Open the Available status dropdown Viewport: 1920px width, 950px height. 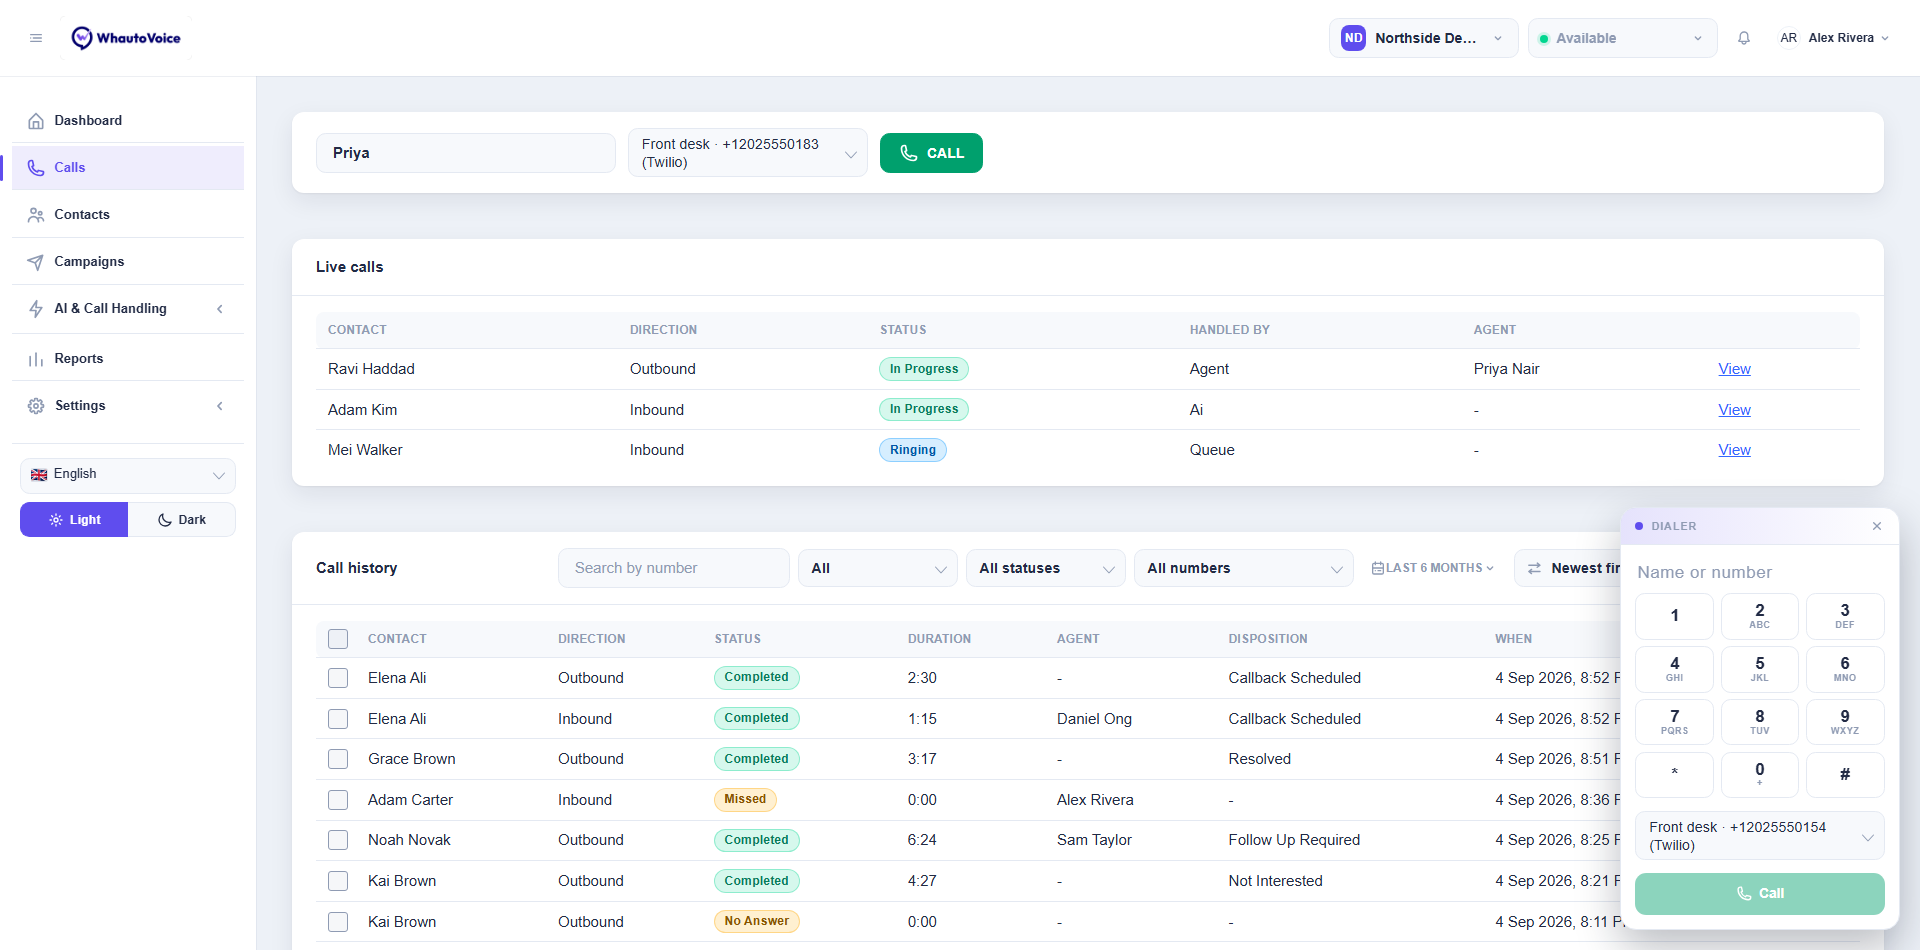(1622, 38)
